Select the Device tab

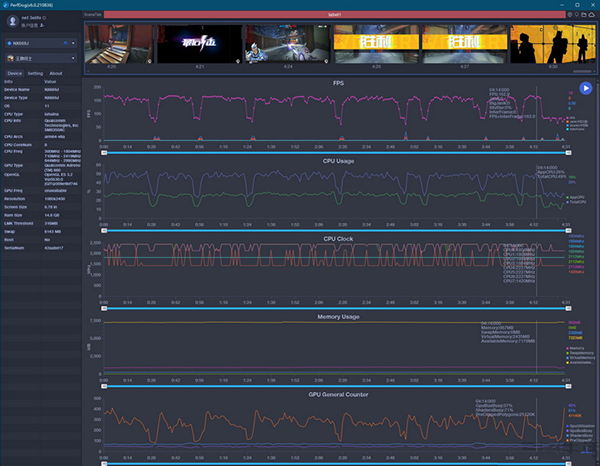[14, 73]
